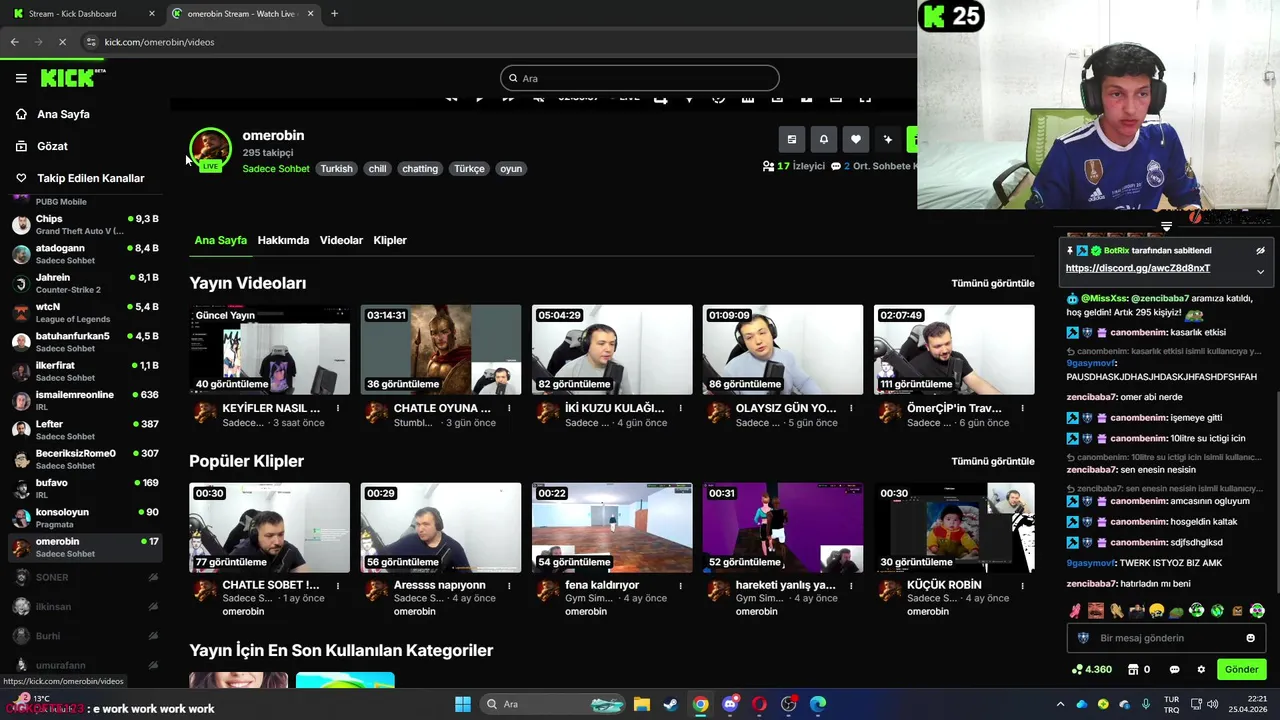Open wtcN channel in the sidebar
The width and height of the screenshot is (1280, 720).
coord(84,312)
